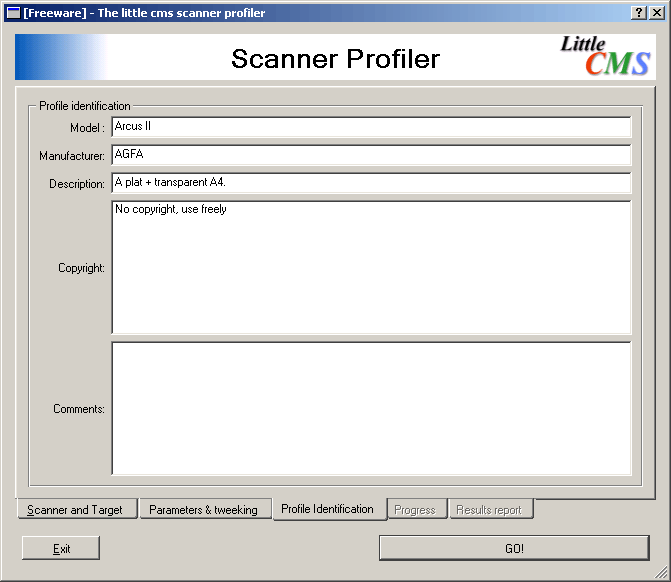Click the title bar help question-mark button
Screen dimensions: 671x582
point(638,13)
